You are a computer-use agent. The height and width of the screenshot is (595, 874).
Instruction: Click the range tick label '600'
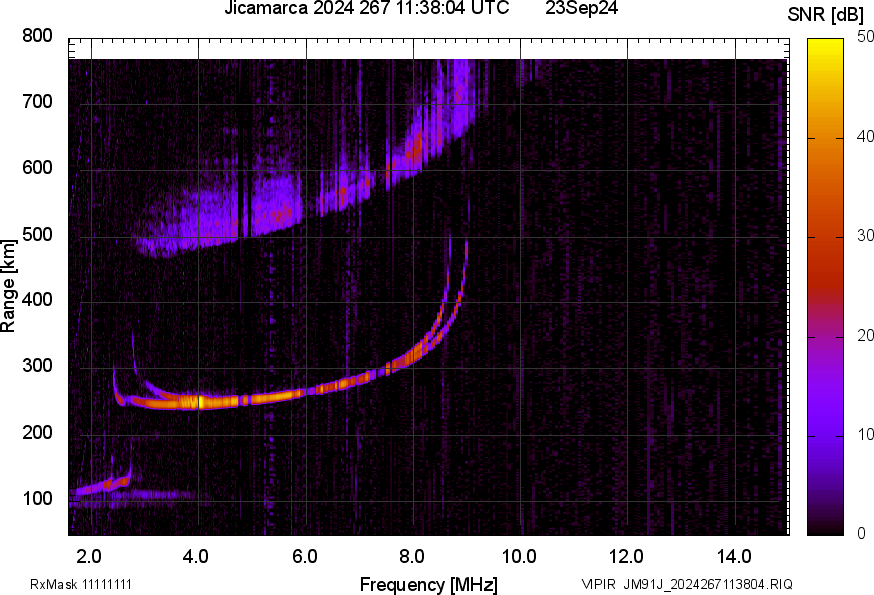[x=37, y=168]
